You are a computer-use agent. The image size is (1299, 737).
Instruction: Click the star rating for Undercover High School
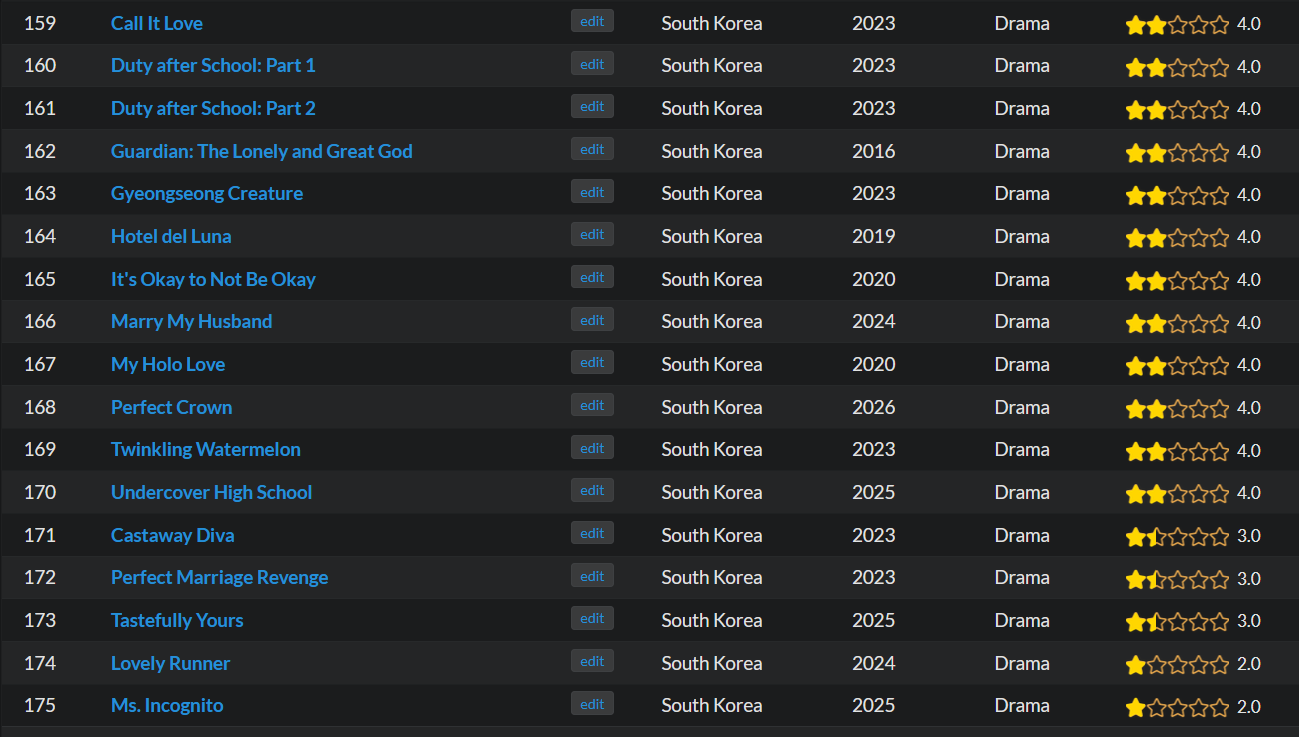point(1177,493)
